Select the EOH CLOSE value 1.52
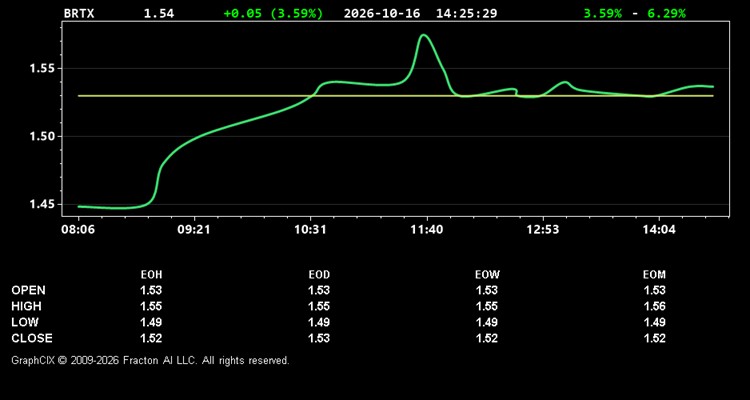The image size is (750, 400). point(151,338)
